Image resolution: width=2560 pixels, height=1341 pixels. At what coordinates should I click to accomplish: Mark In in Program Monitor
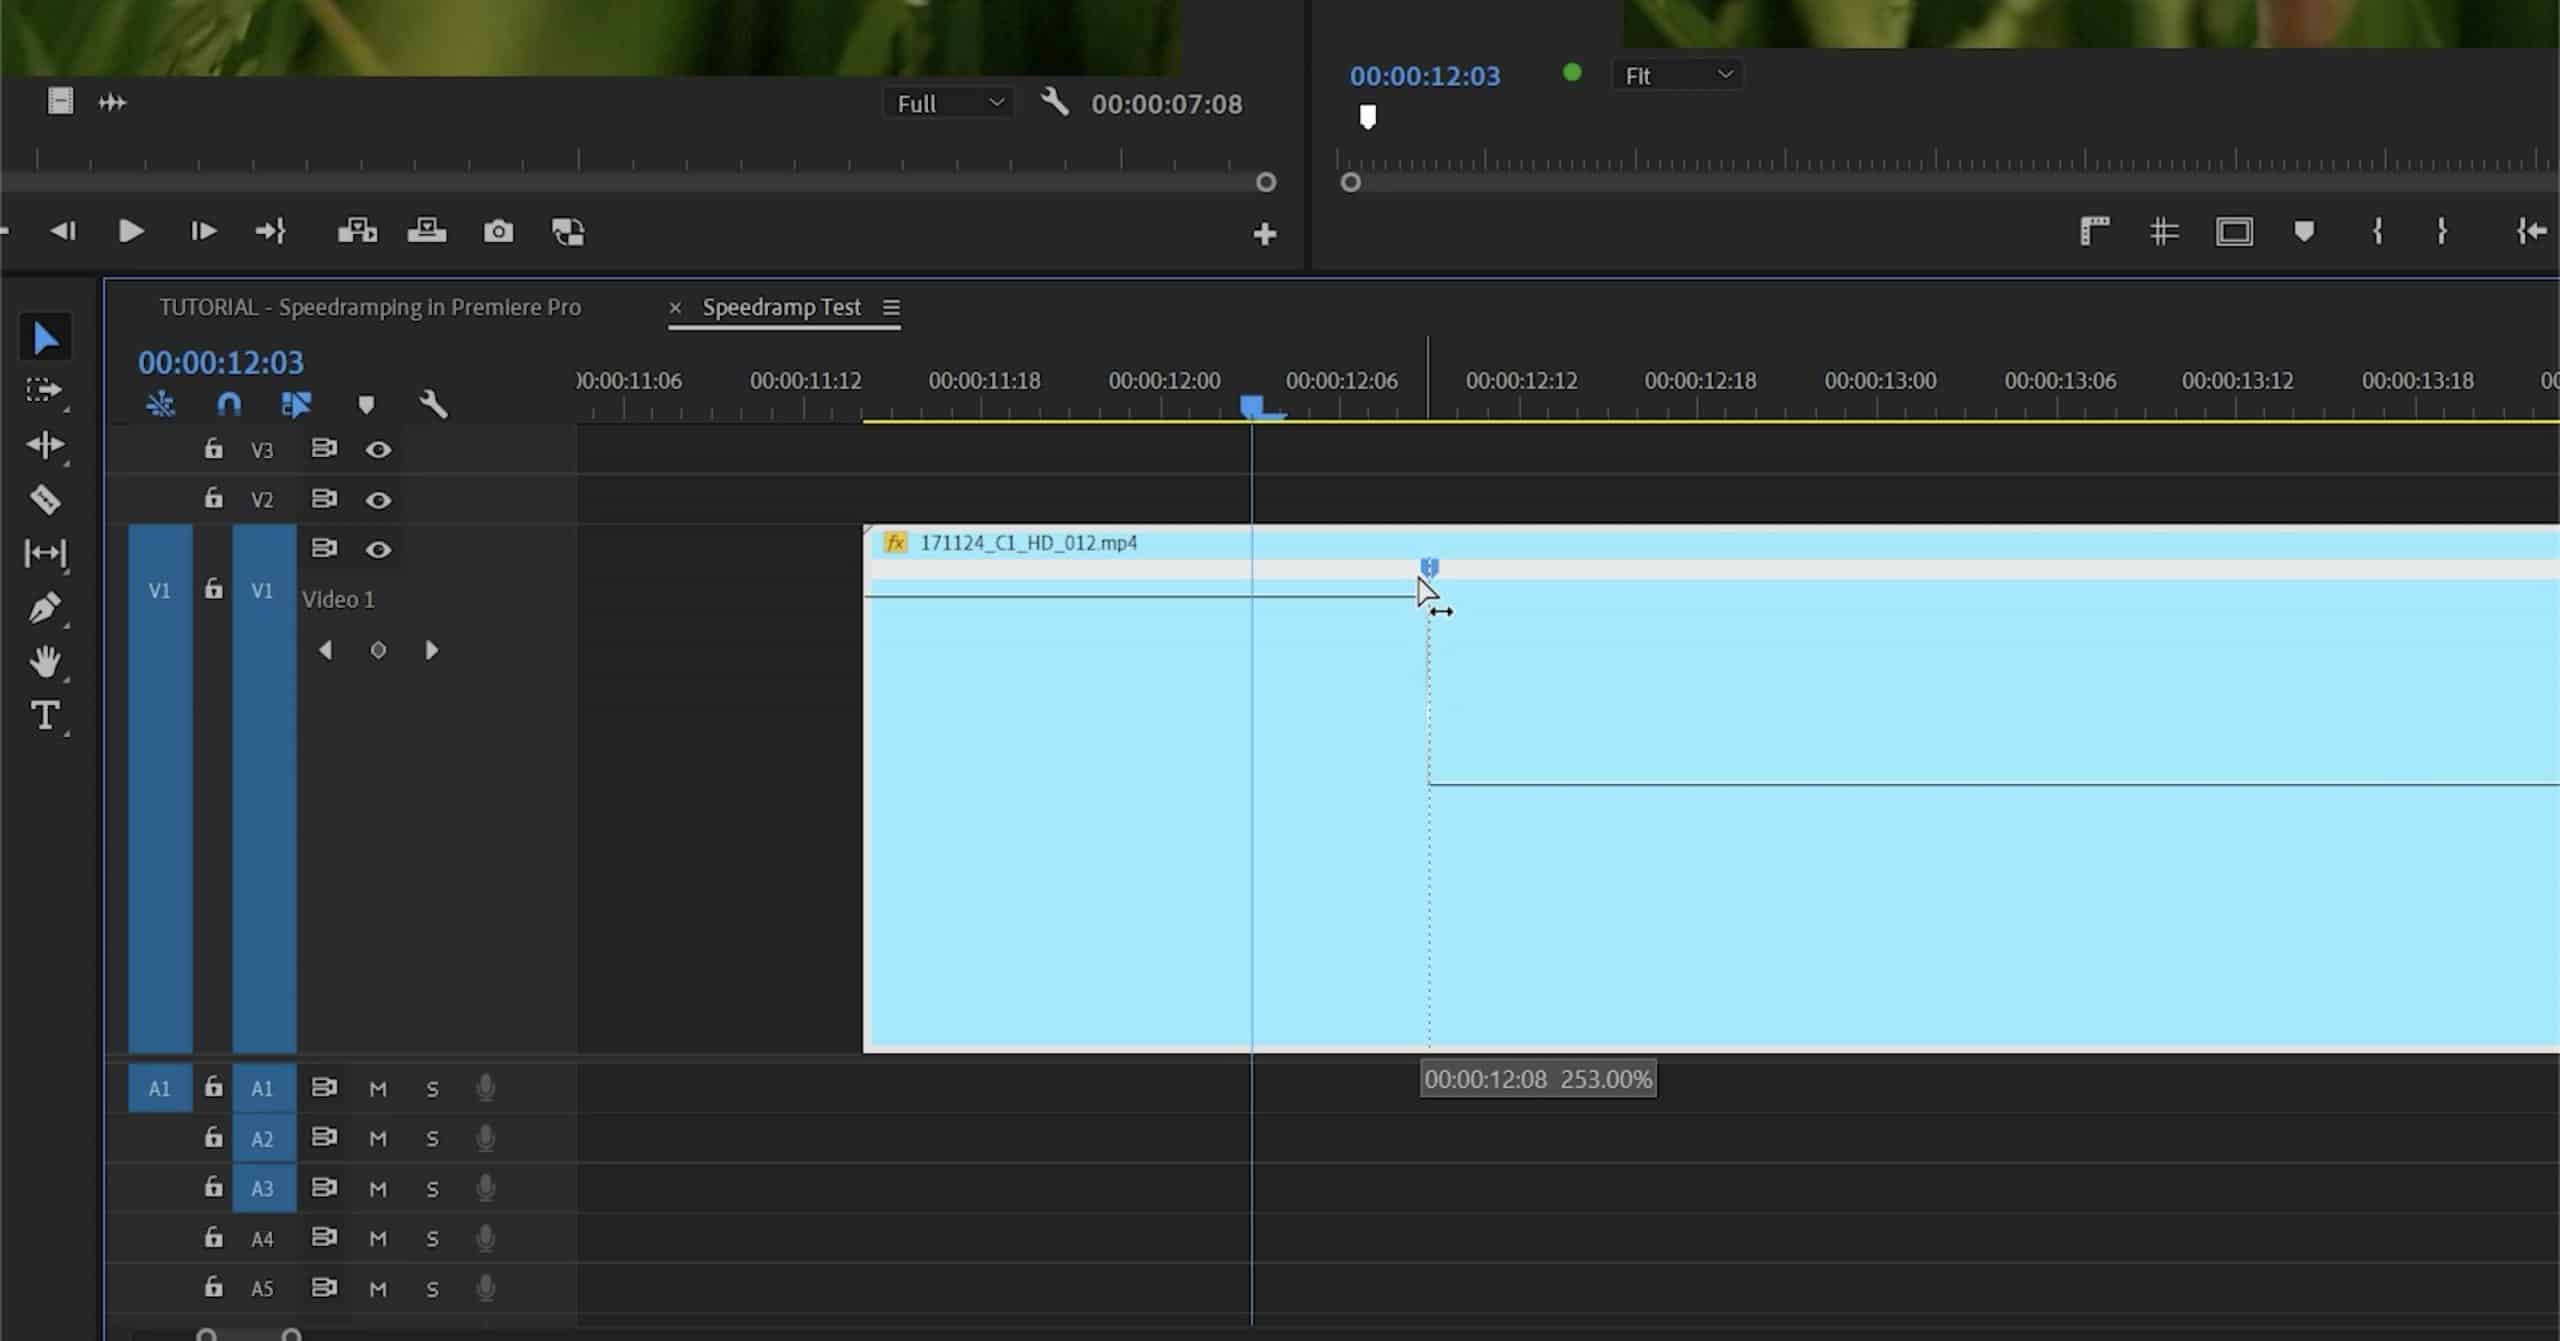click(x=2378, y=232)
